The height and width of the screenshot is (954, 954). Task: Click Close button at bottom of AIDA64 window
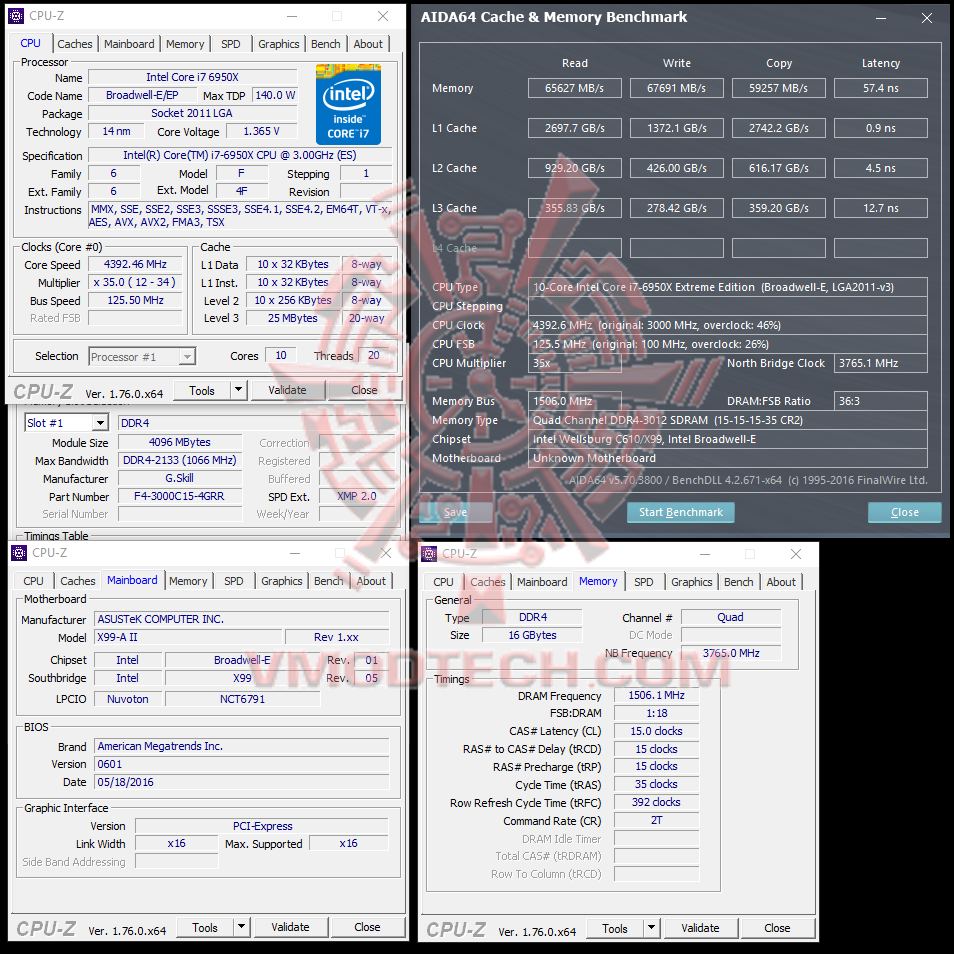905,512
